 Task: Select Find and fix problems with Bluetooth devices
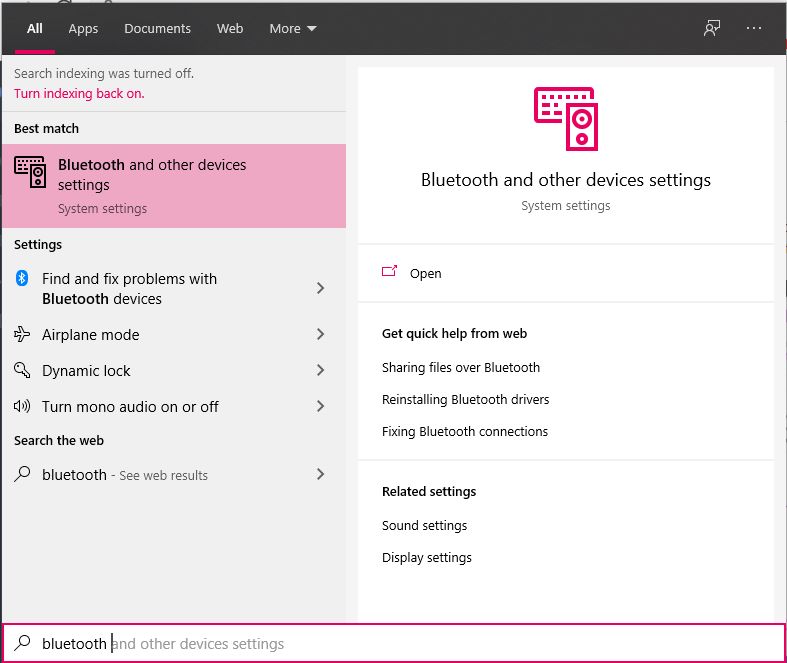coord(174,289)
